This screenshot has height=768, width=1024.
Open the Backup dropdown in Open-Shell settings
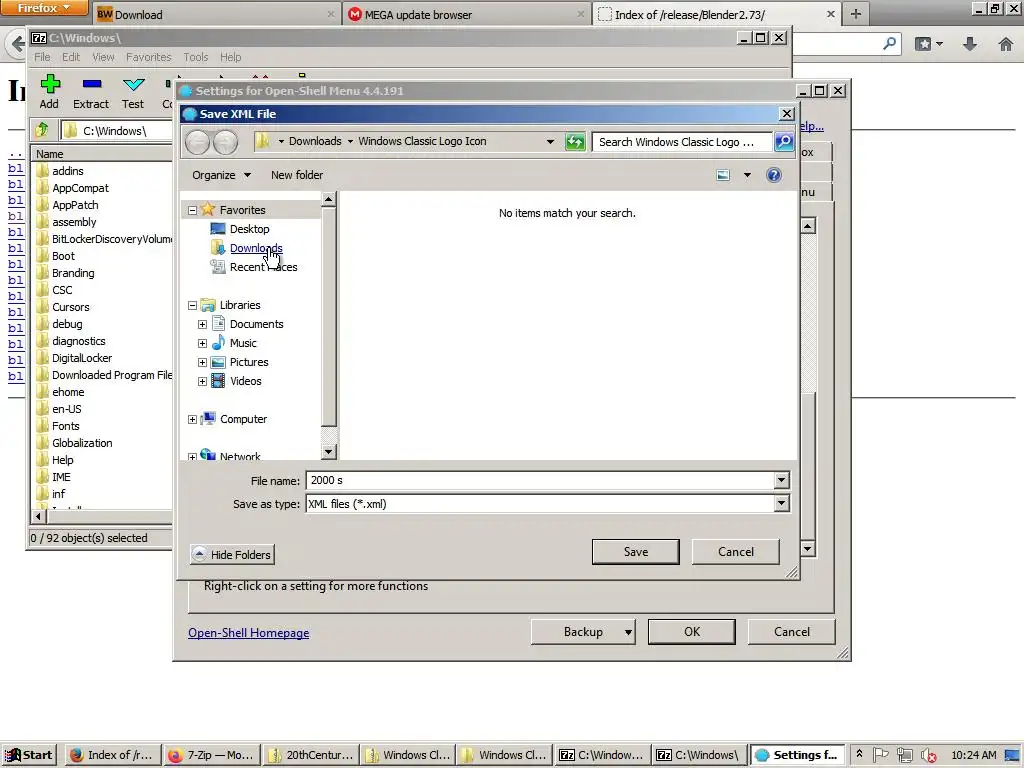628,632
